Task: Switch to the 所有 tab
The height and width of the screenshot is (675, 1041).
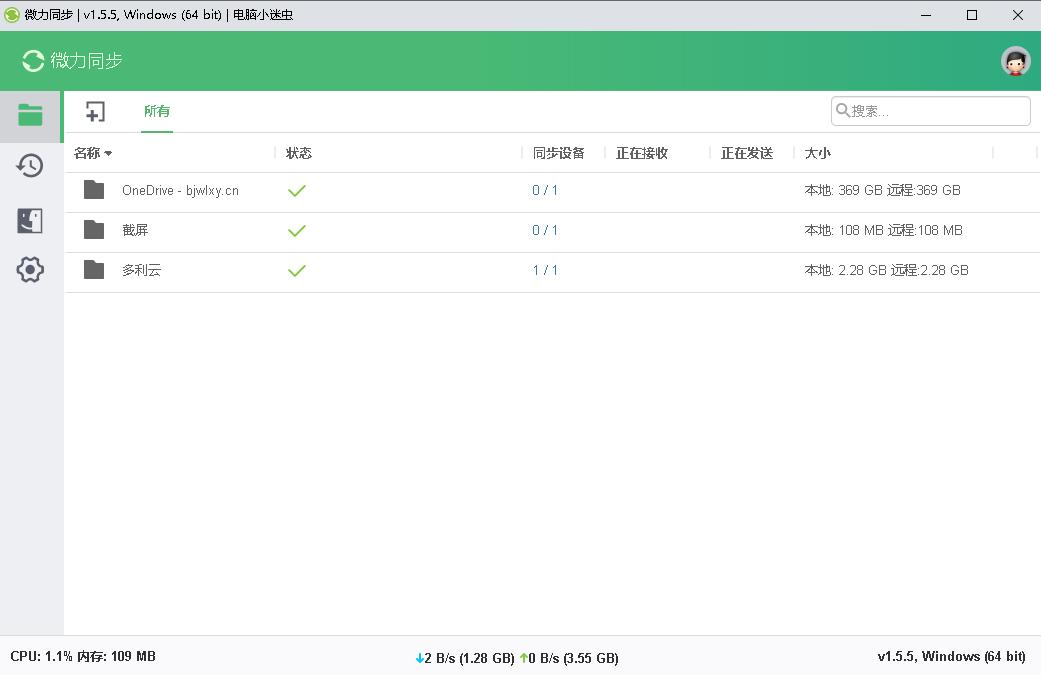Action: pyautogui.click(x=157, y=111)
